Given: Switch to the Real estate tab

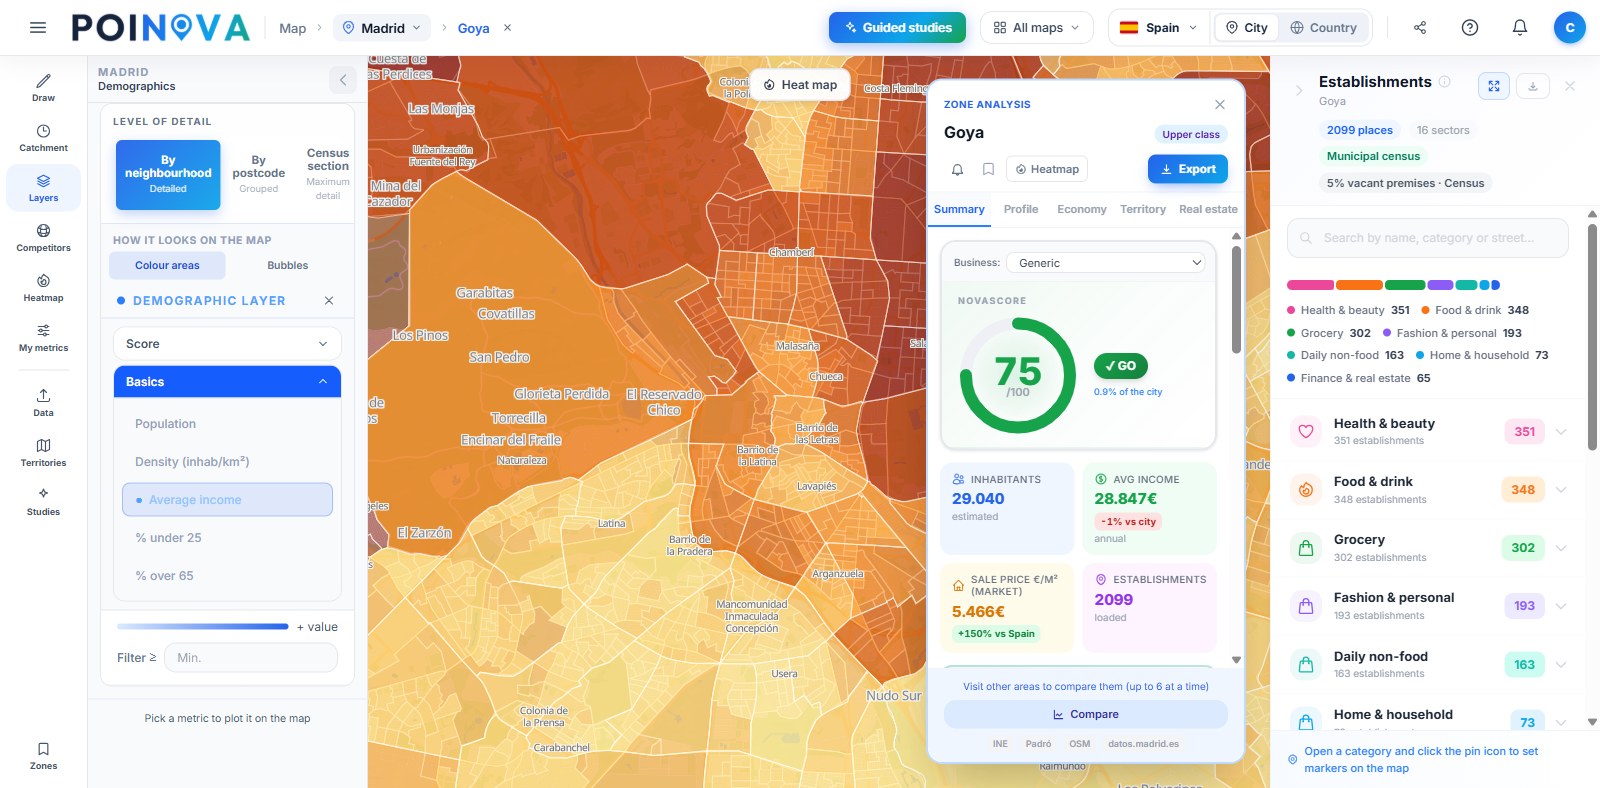Looking at the screenshot, I should click(1208, 209).
